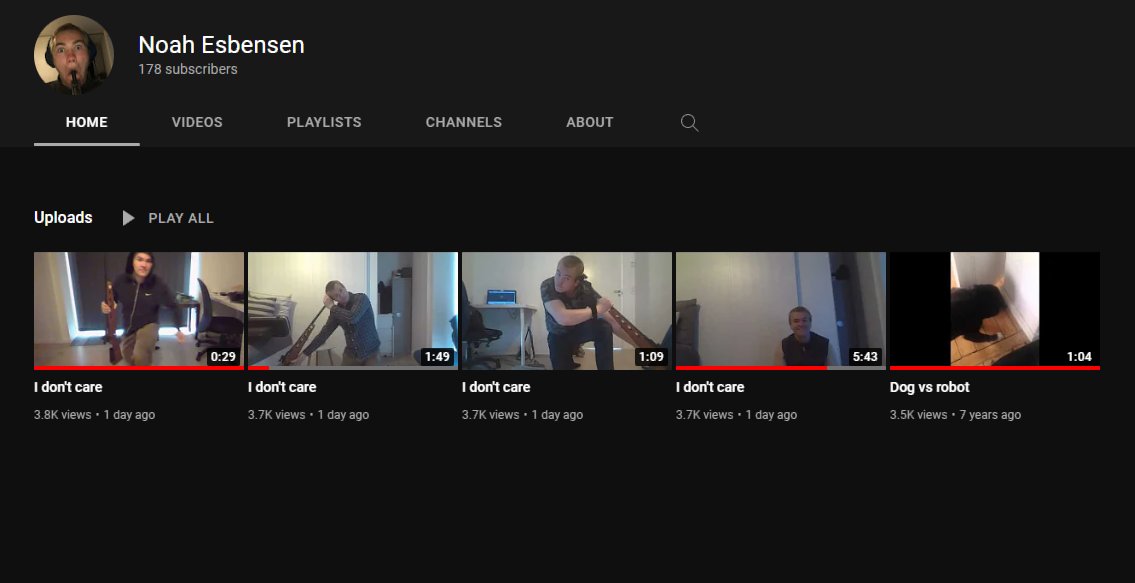Viewport: 1135px width, 583px height.
Task: Click progress bar on Dog vs robot
Action: coord(995,368)
